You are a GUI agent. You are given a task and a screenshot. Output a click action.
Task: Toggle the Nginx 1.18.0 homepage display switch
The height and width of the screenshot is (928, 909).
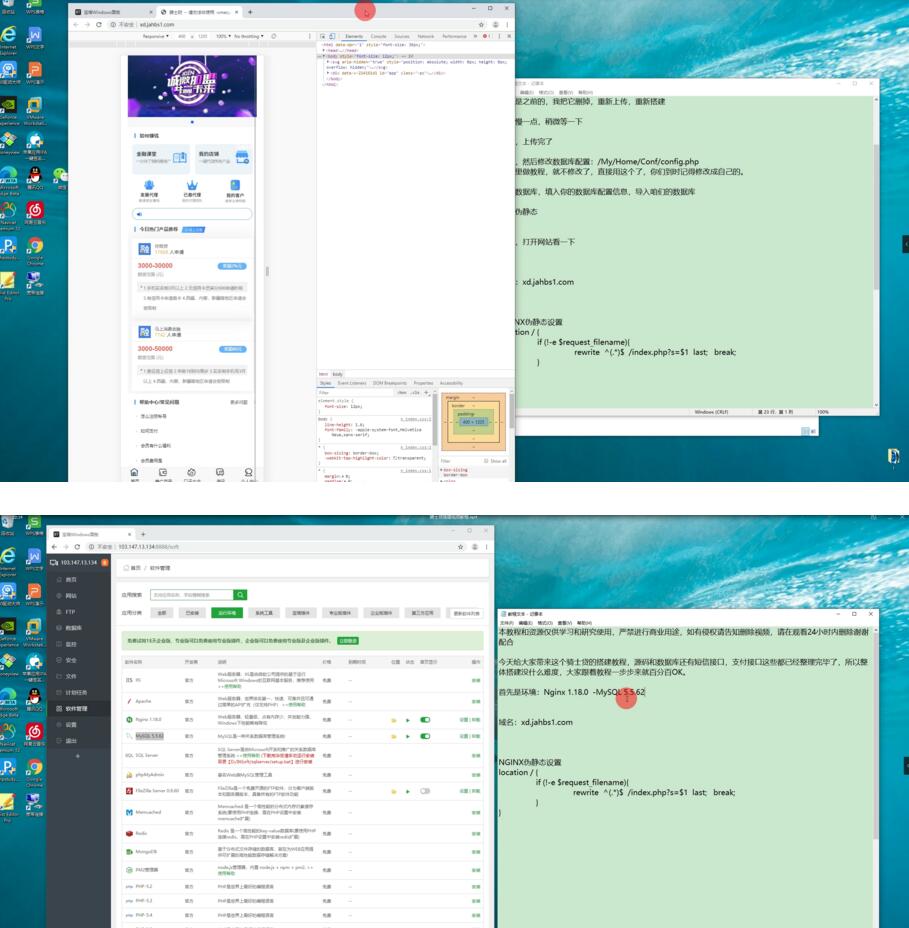pos(425,719)
